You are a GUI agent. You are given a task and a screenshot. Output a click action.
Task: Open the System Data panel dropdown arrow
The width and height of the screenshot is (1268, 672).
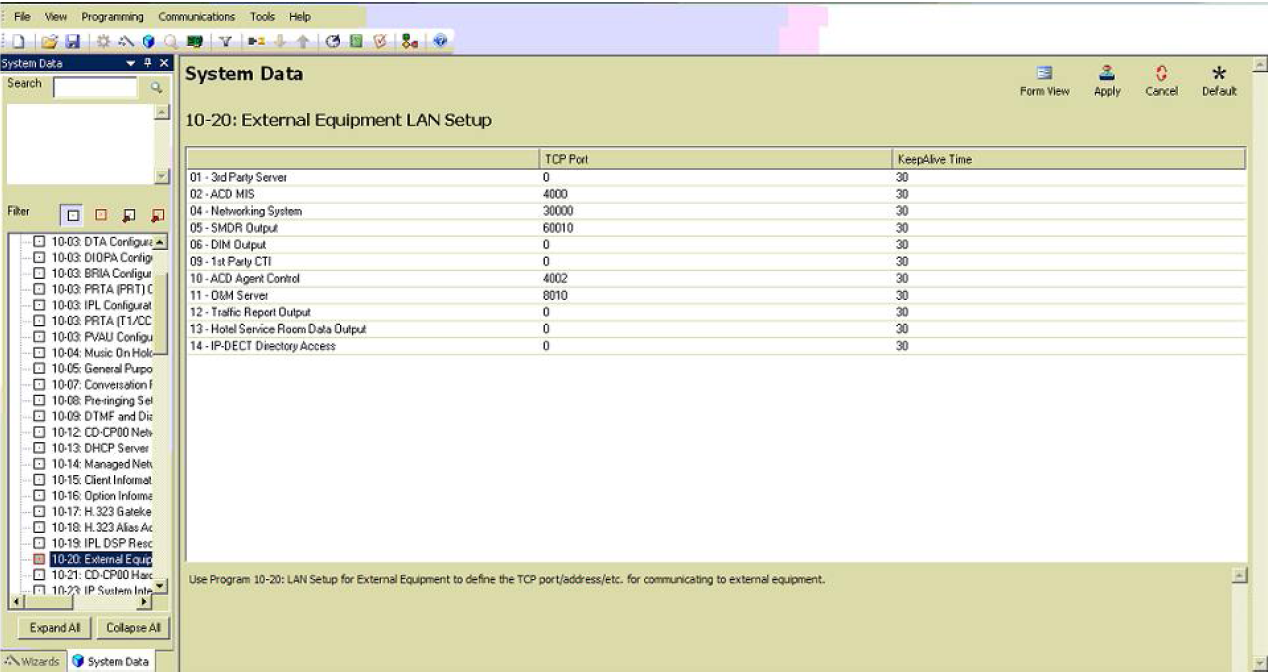[129, 63]
